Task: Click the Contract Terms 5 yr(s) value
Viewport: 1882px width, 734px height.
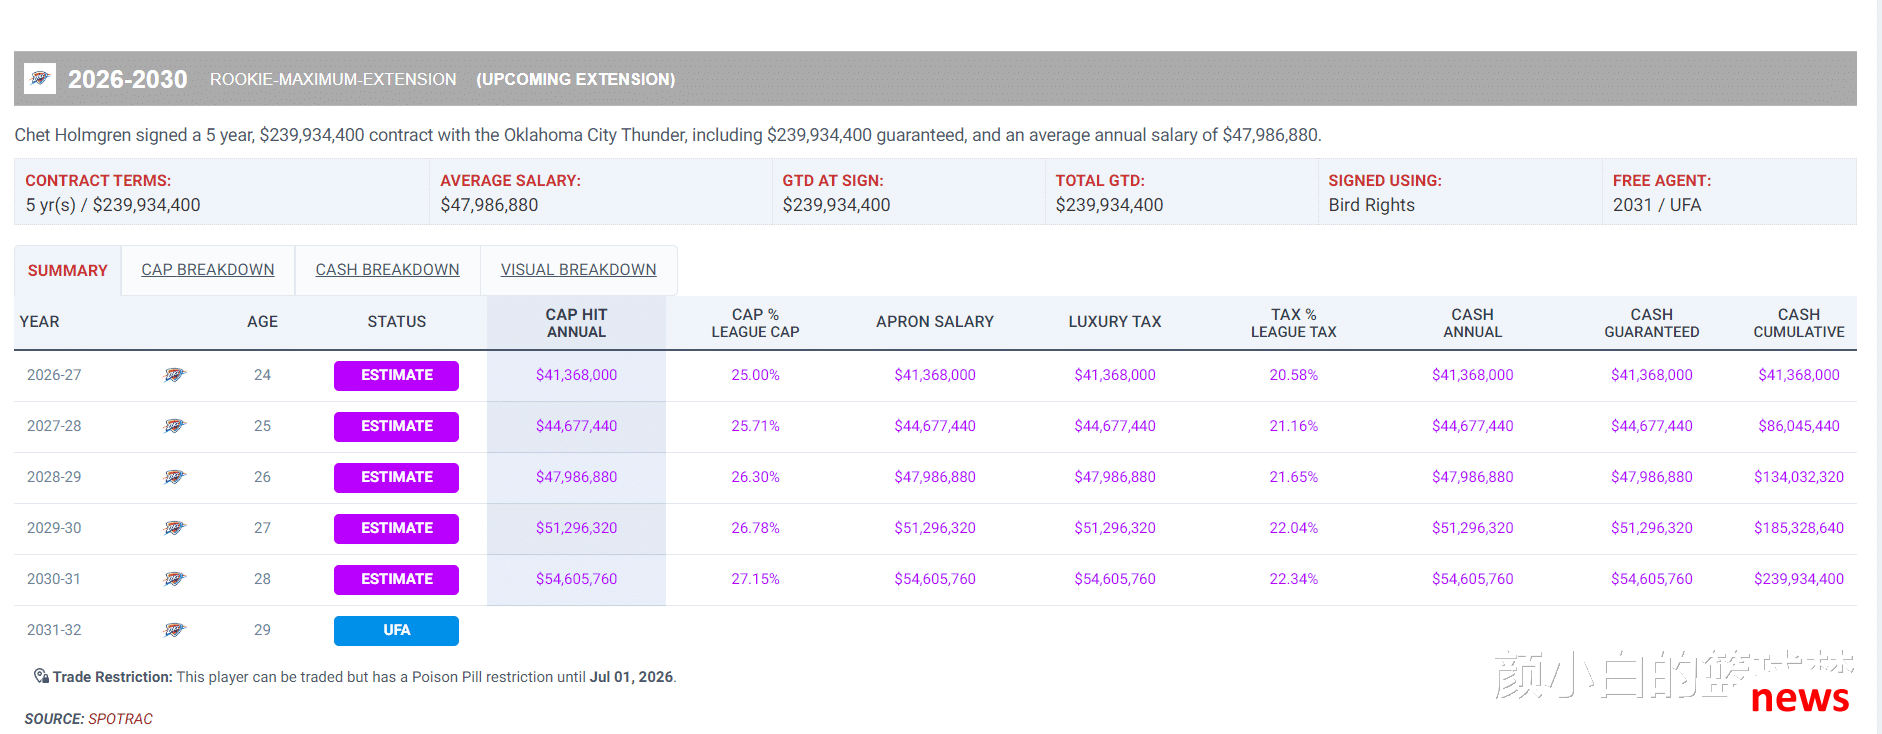Action: pos(113,205)
